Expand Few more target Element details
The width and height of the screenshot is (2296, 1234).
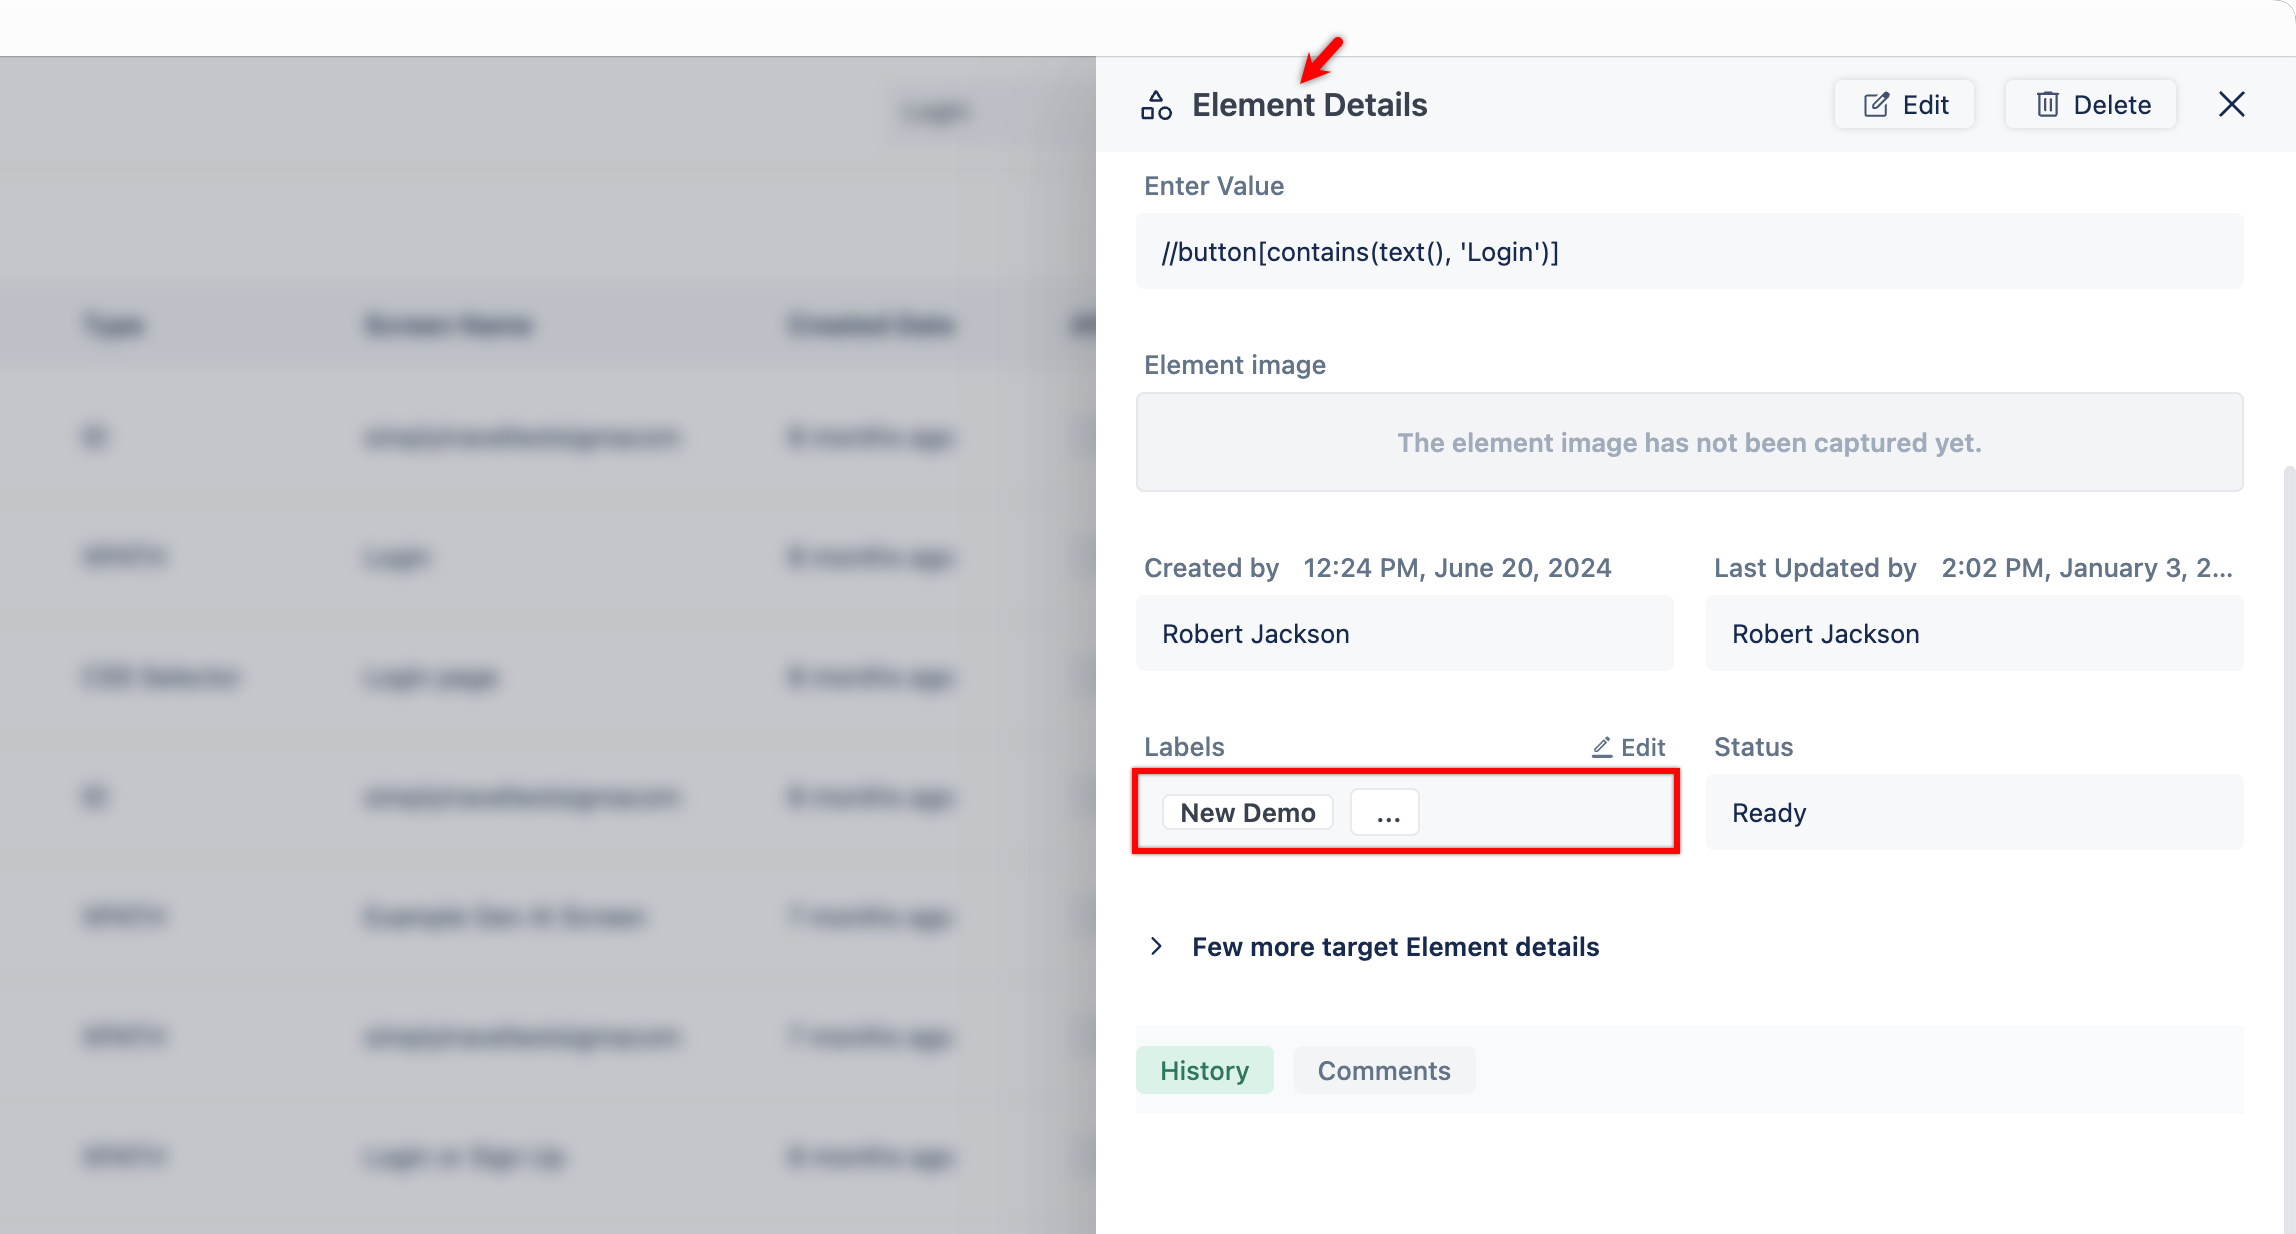[1395, 947]
